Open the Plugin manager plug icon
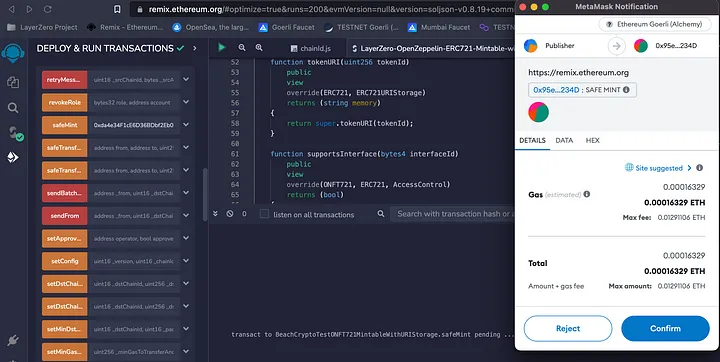 click(13, 340)
